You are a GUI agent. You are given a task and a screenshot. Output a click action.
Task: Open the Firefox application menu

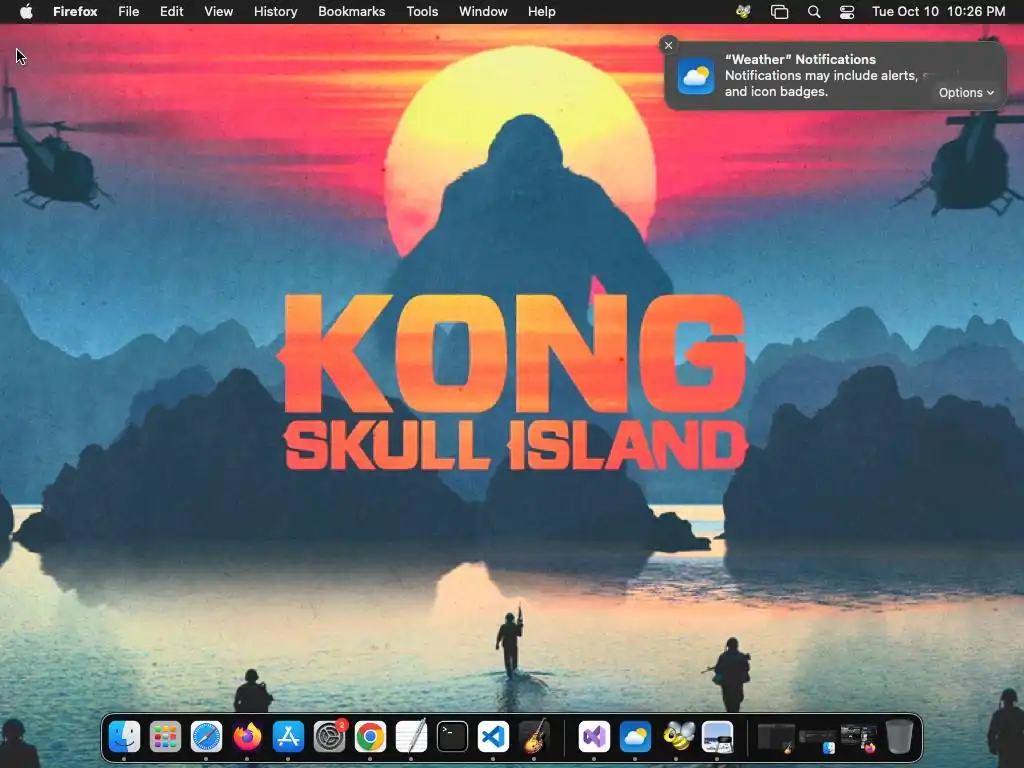click(75, 12)
